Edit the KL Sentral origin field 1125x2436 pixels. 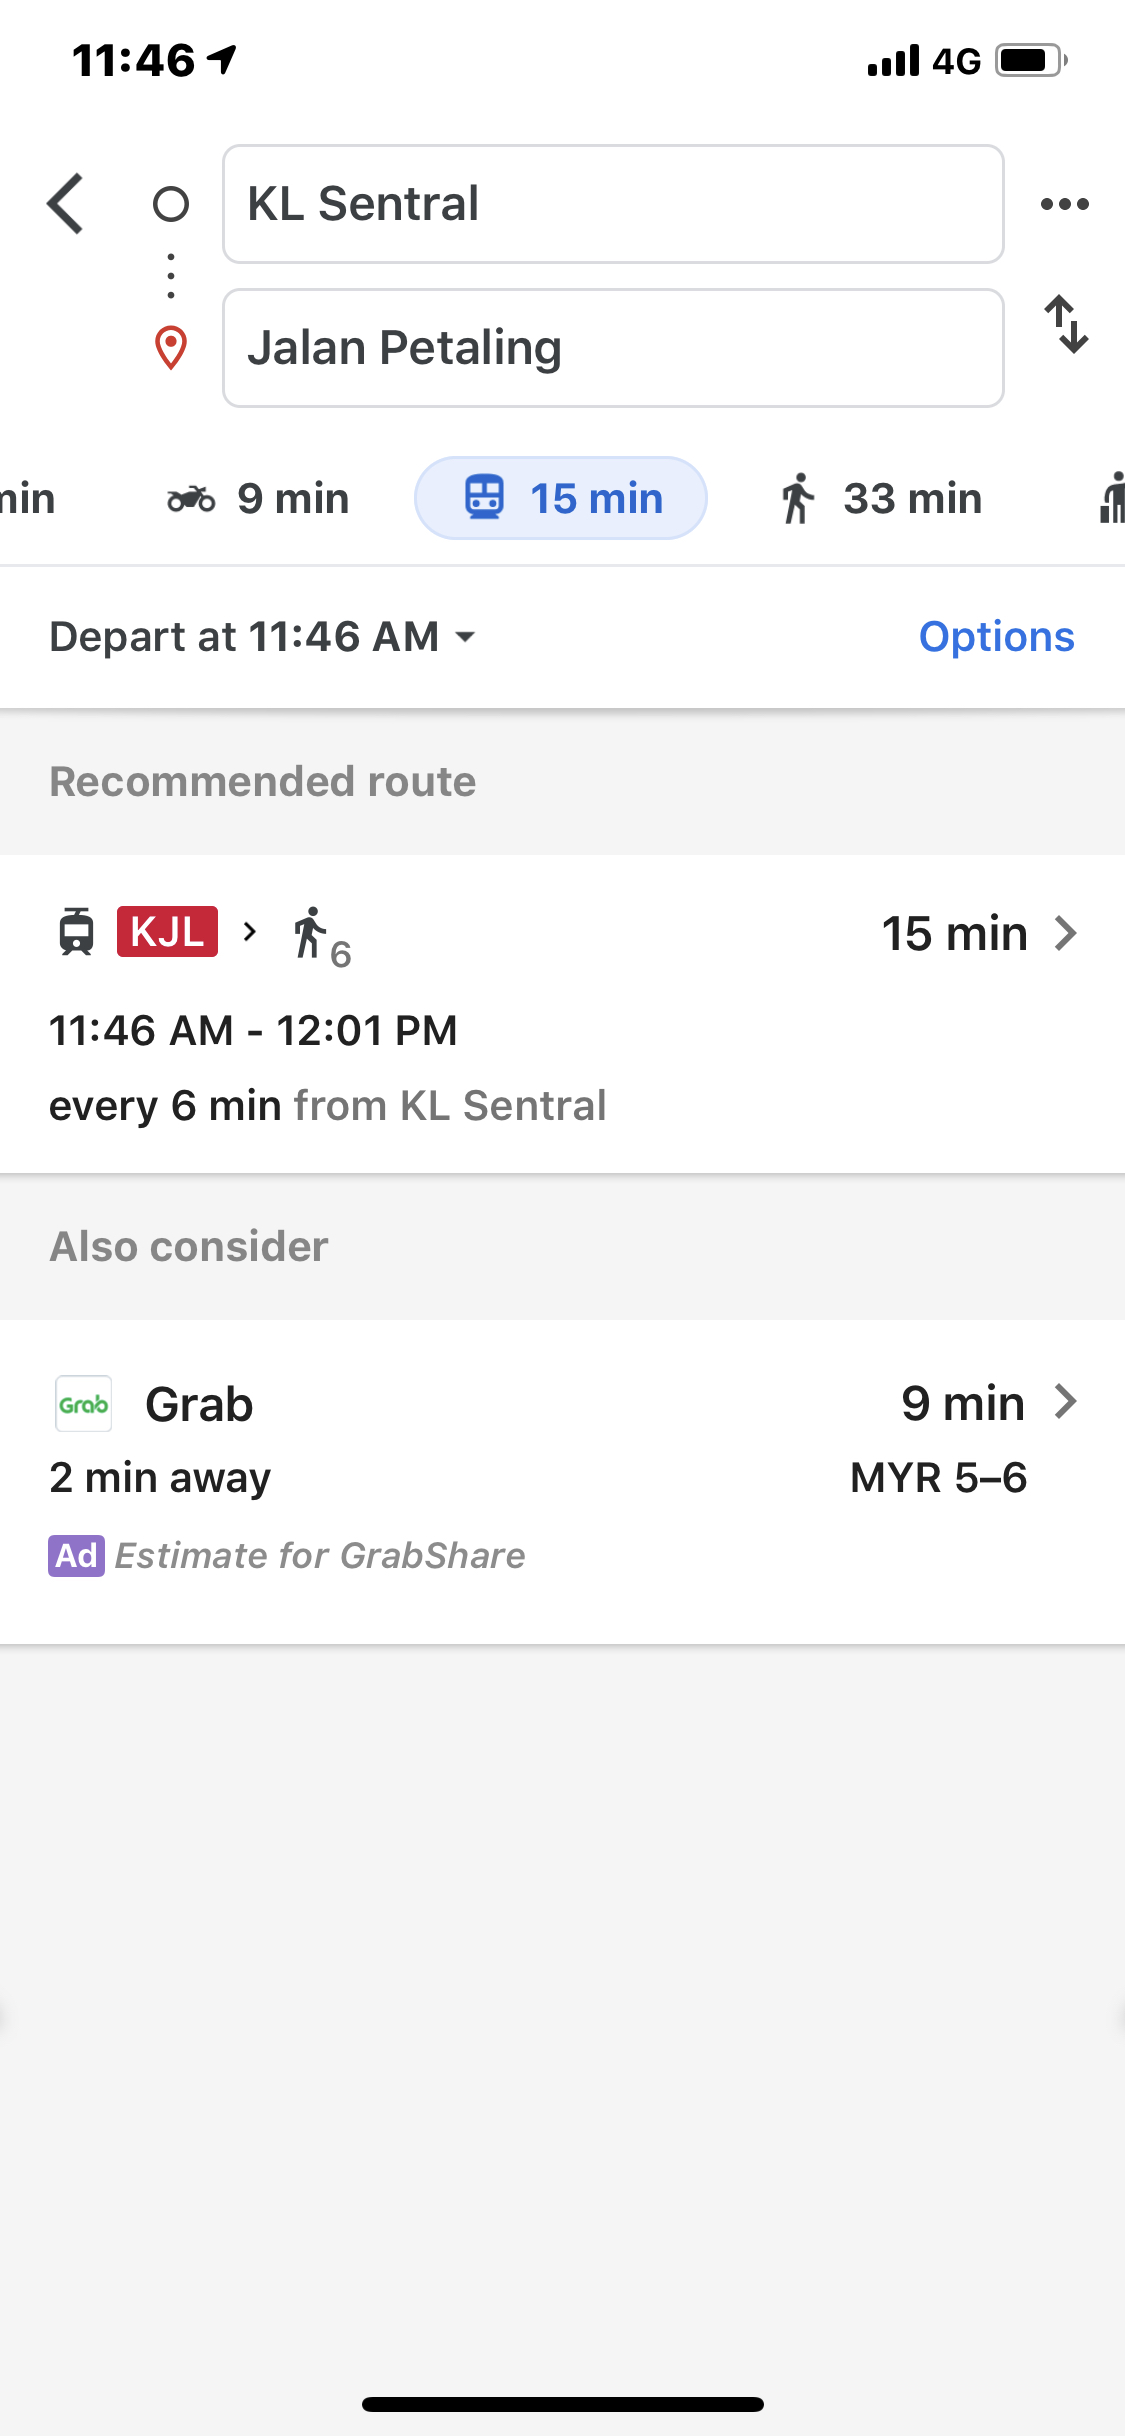(x=612, y=204)
